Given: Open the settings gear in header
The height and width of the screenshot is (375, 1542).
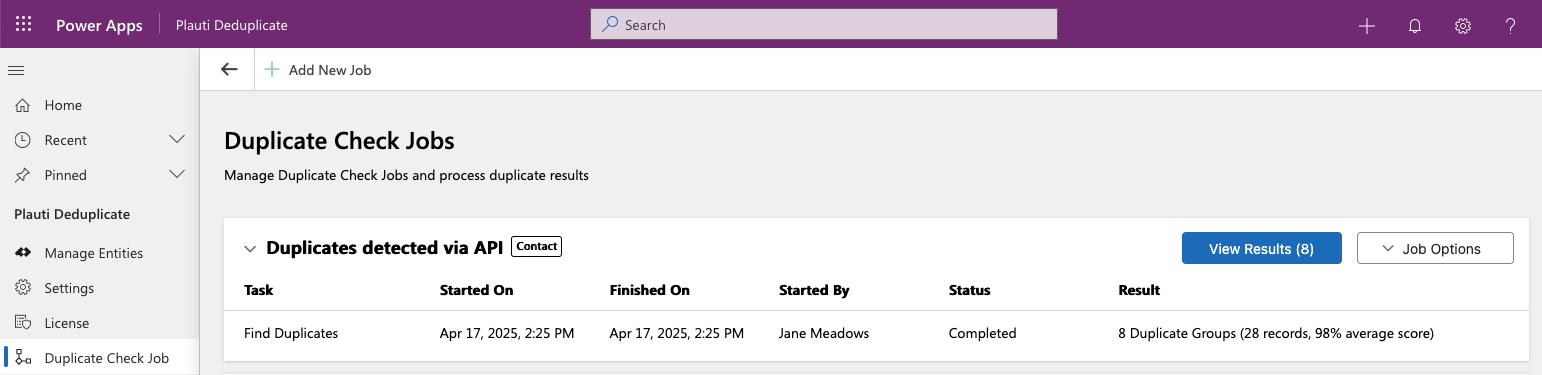Looking at the screenshot, I should (1463, 25).
